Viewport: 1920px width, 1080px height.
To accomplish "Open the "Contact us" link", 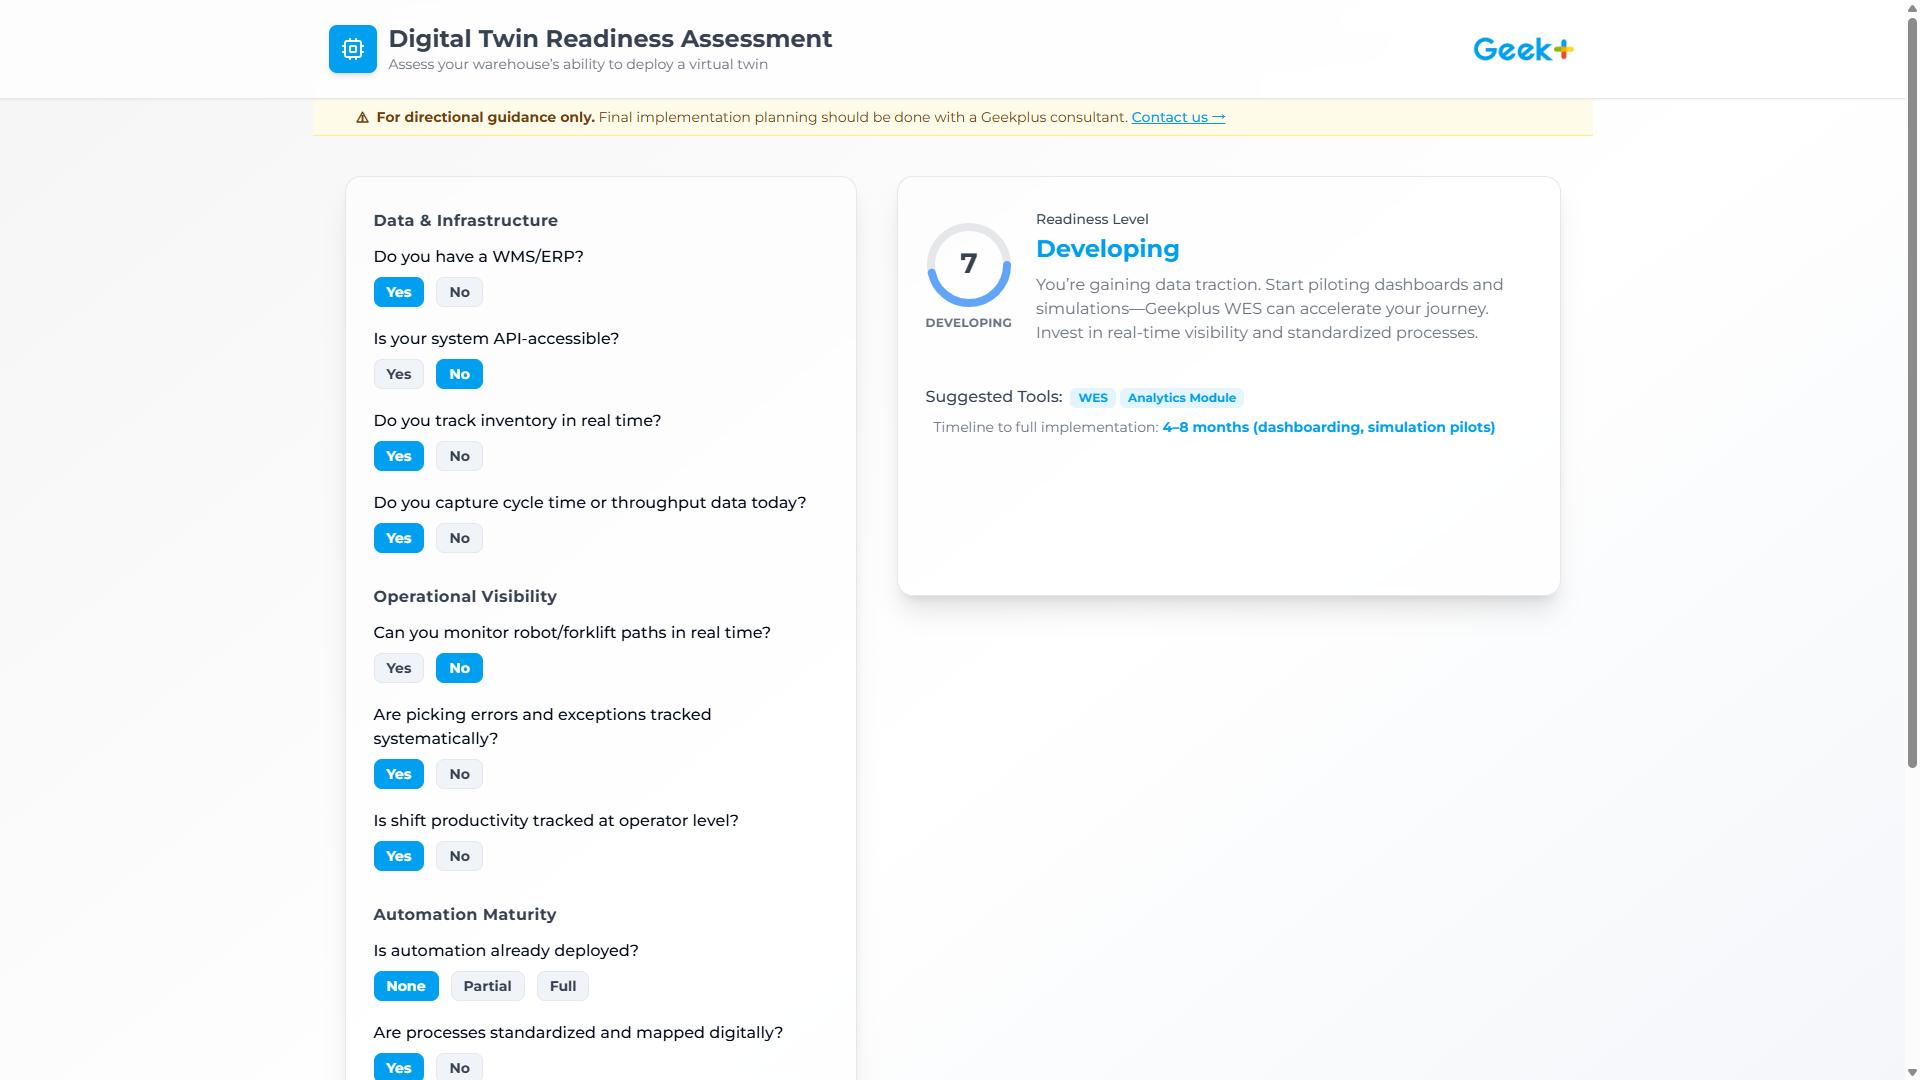I will 1176,117.
